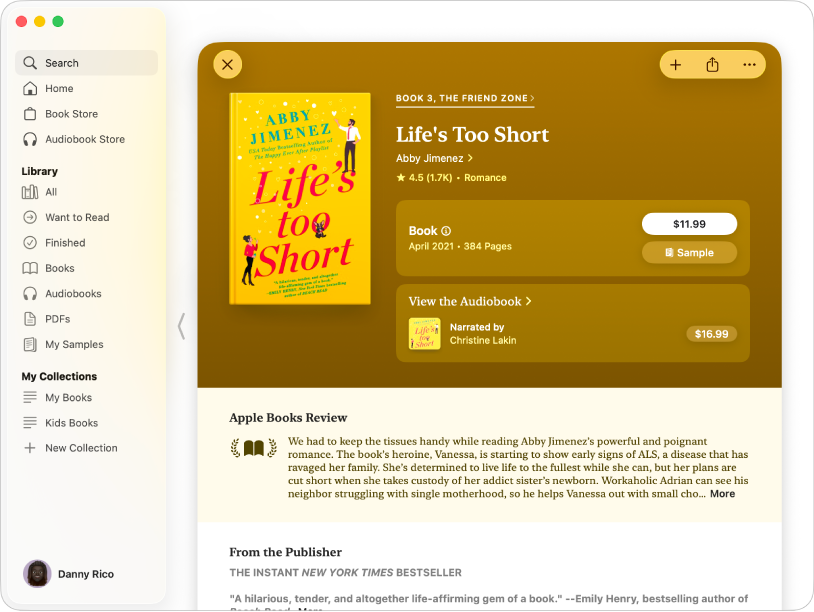Get the book Sample
This screenshot has width=814, height=612.
point(689,253)
